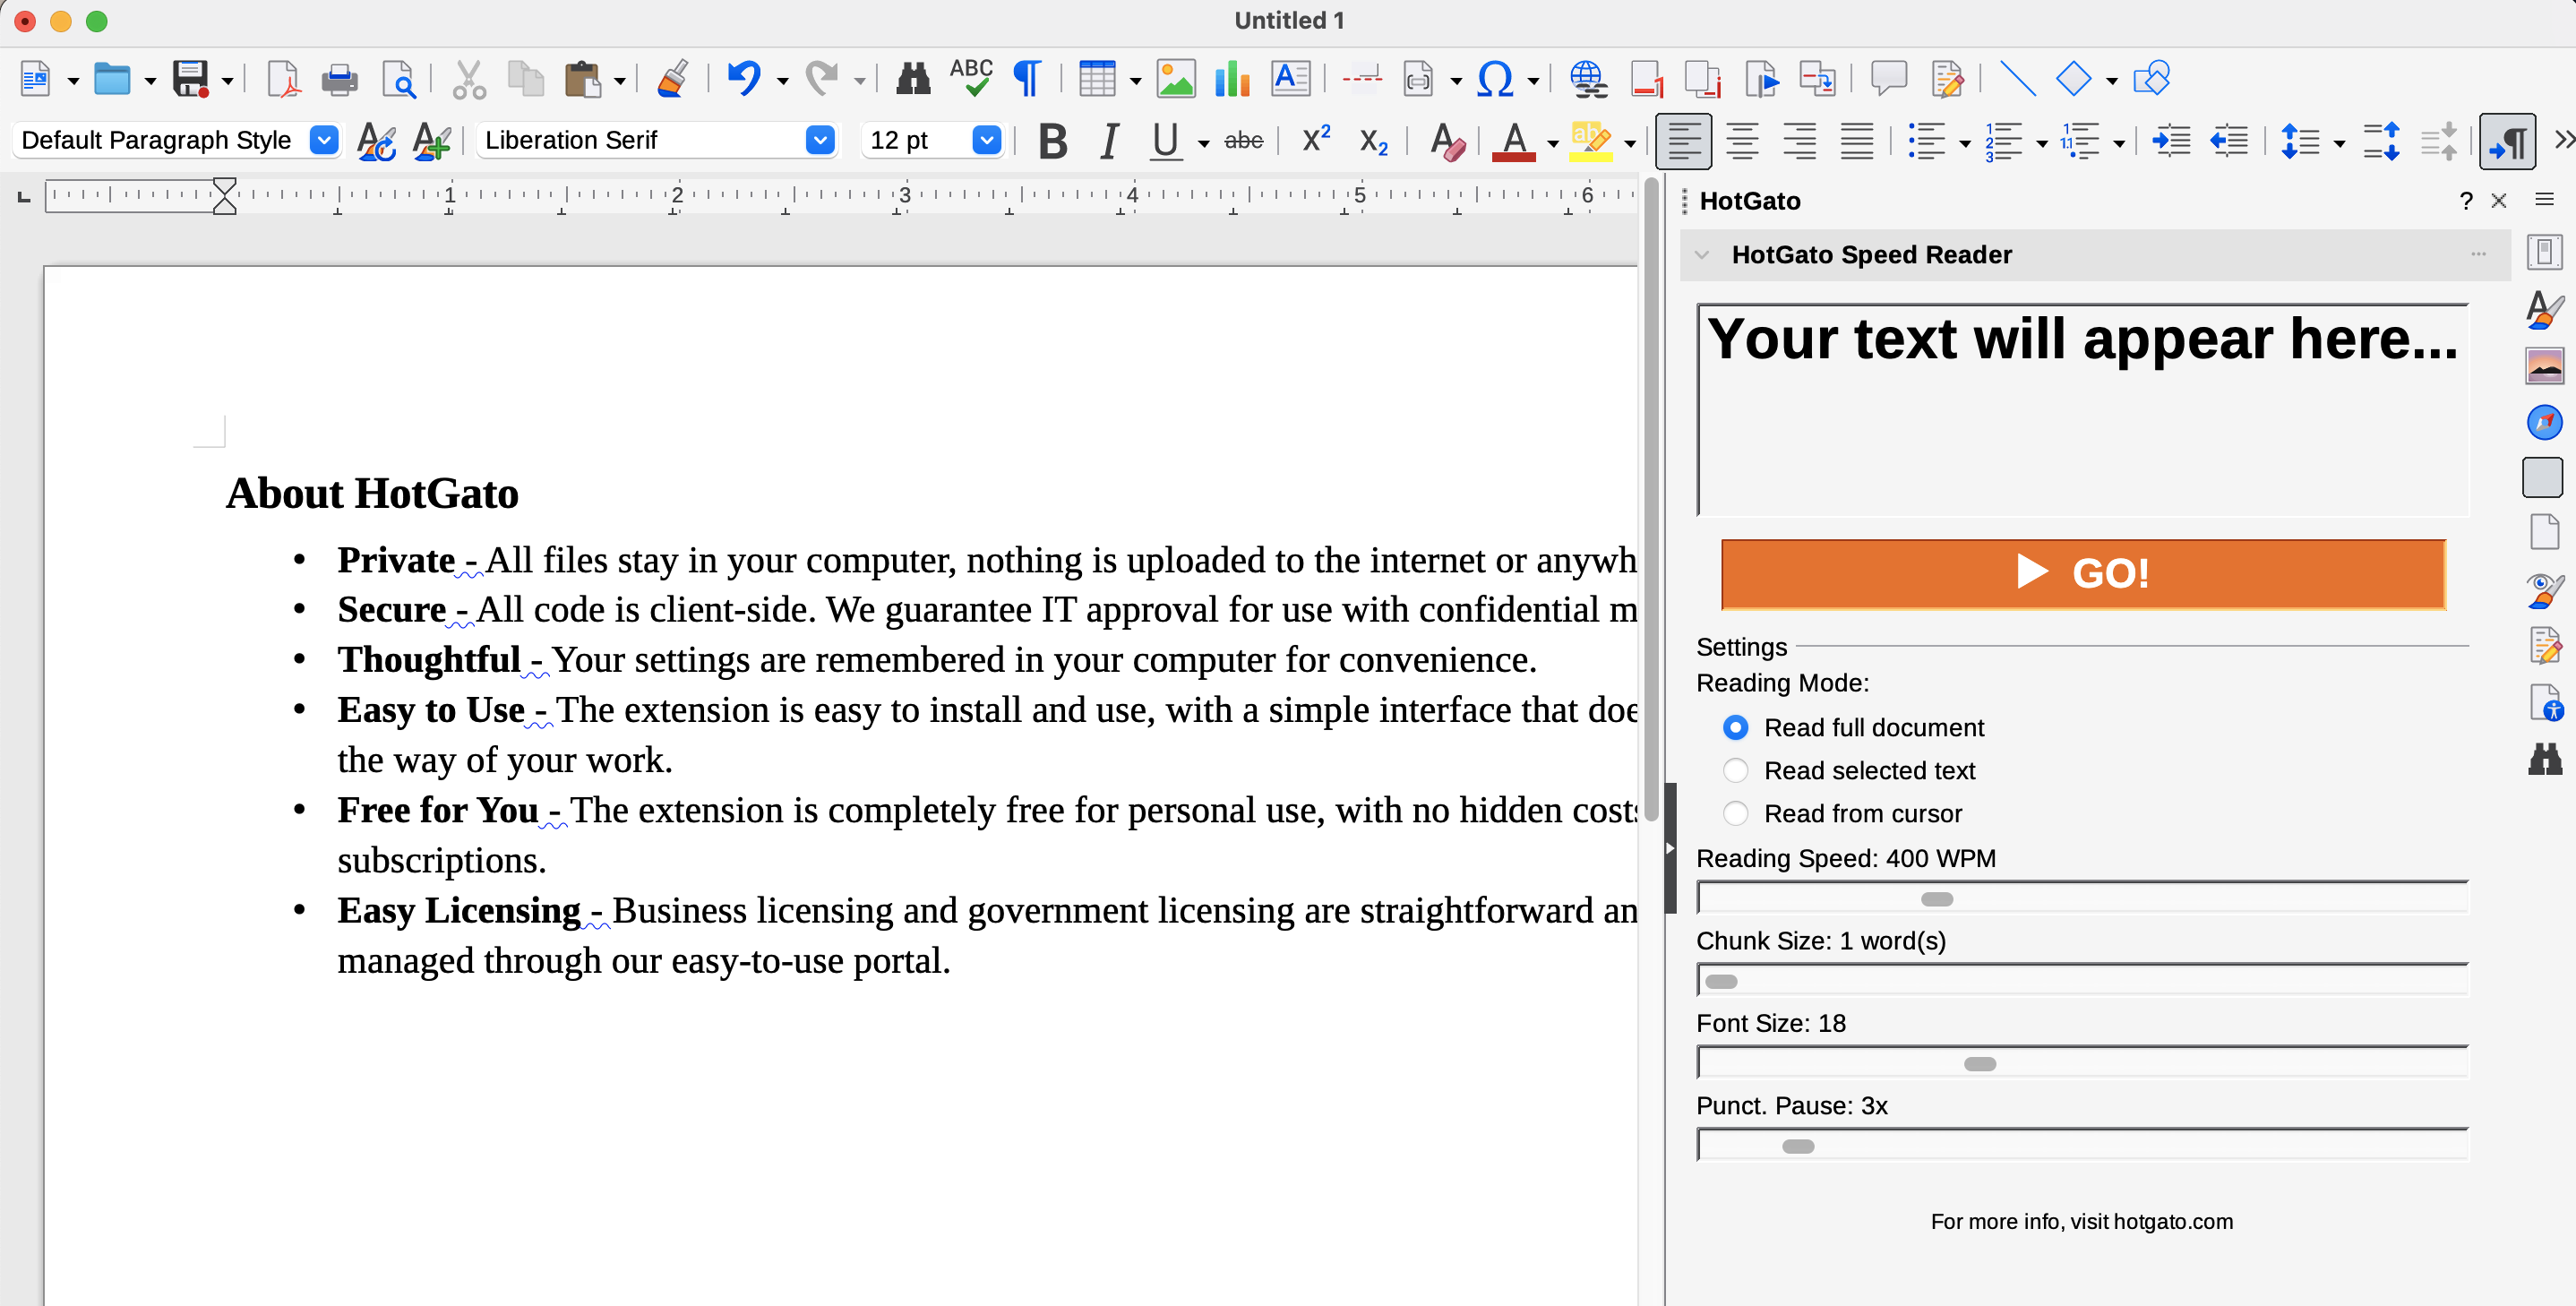
Task: Toggle unordered bullet list
Action: click(x=1926, y=141)
